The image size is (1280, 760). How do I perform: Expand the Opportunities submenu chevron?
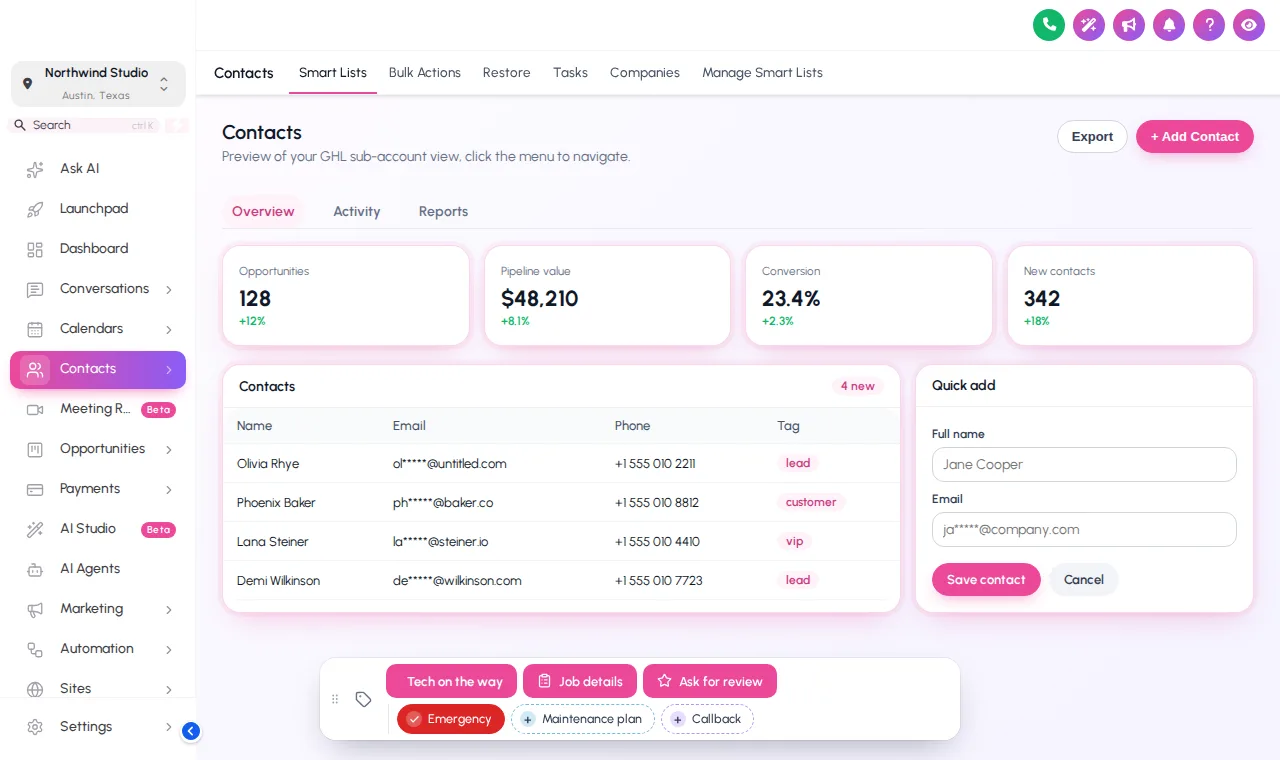tap(169, 449)
